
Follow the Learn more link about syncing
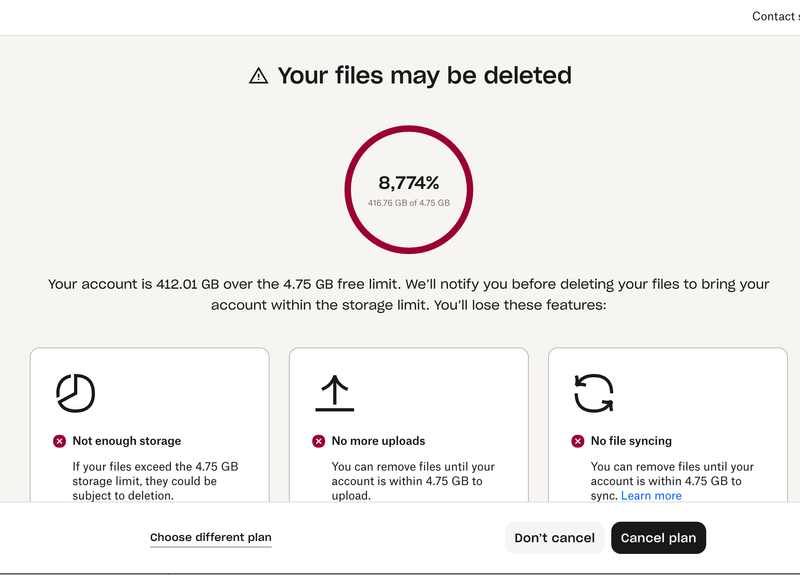[x=651, y=496]
